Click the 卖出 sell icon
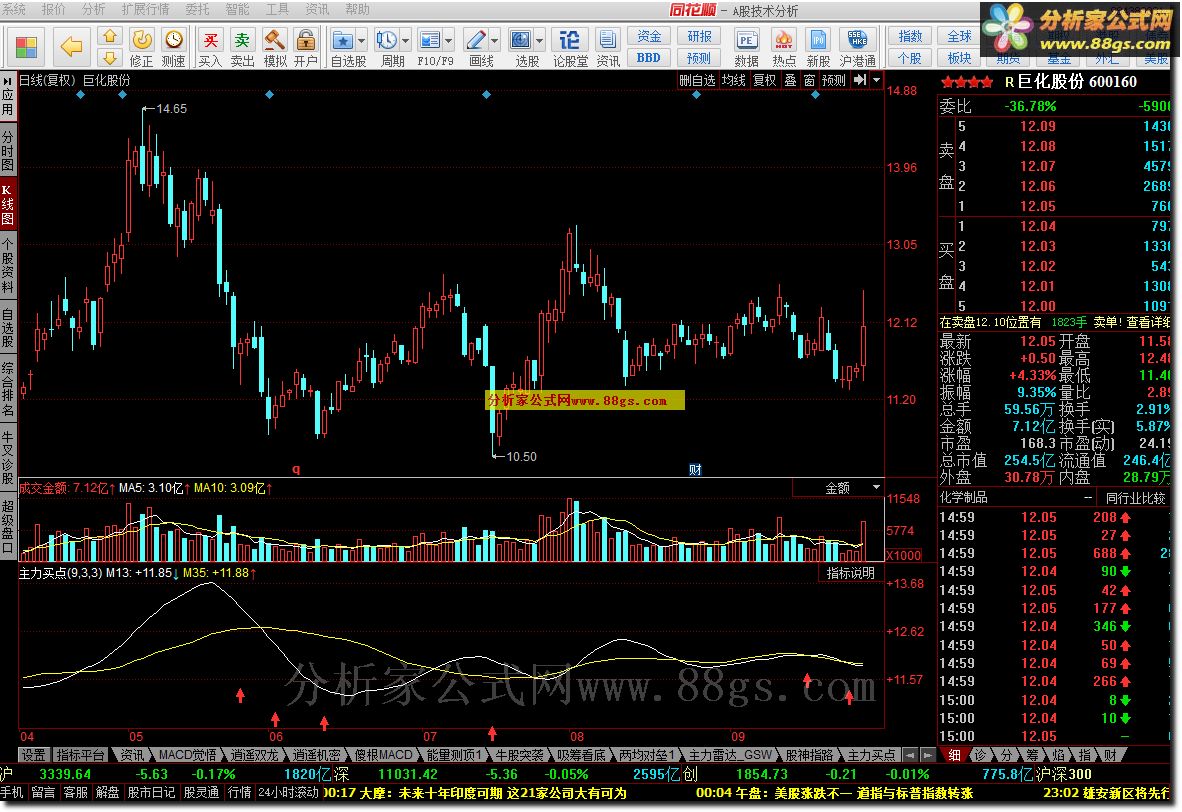 coord(242,47)
